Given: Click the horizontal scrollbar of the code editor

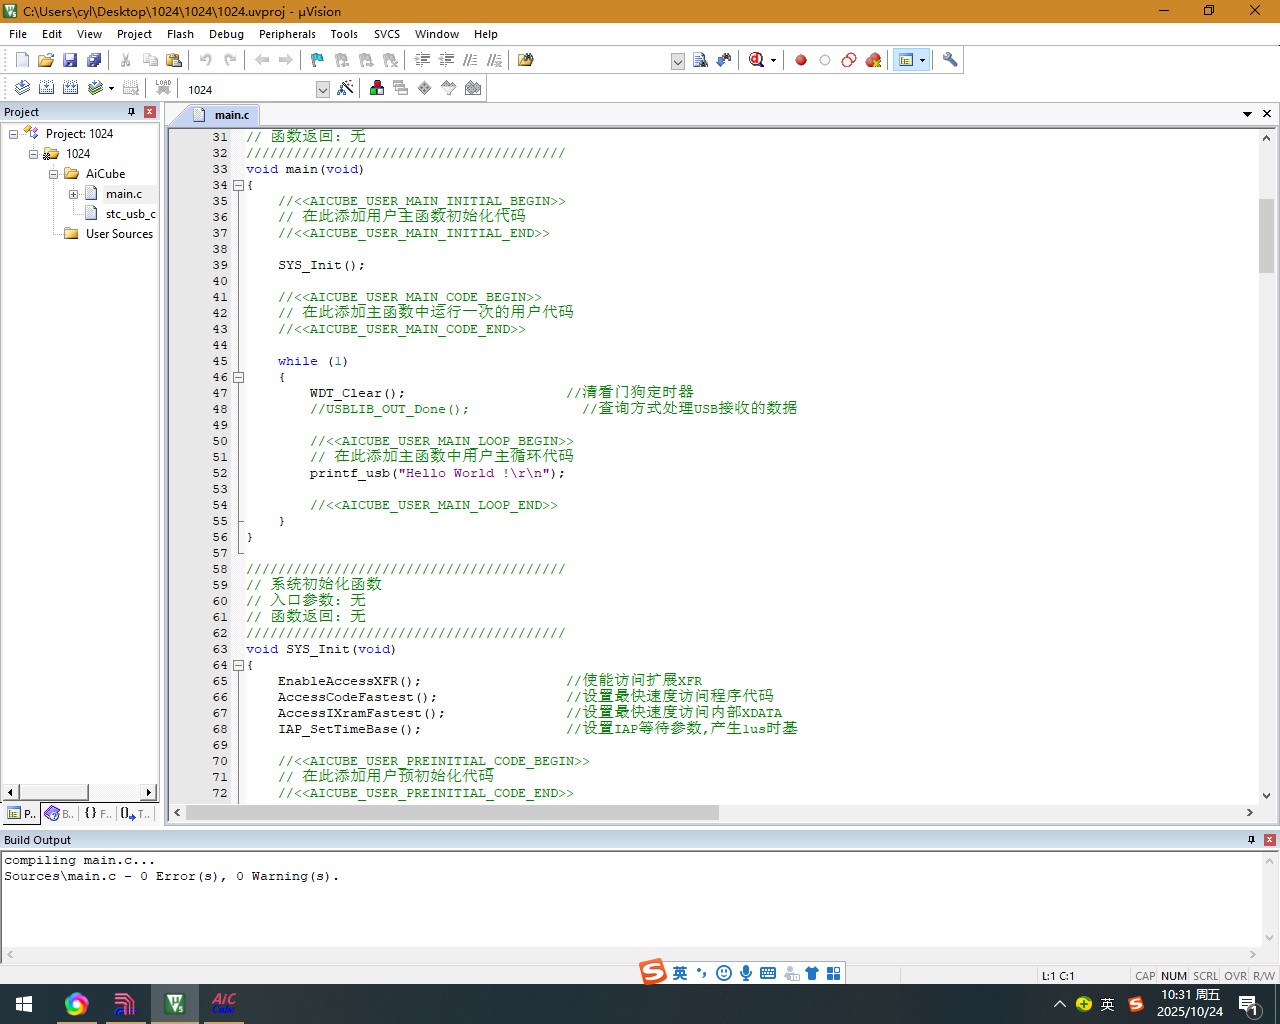Looking at the screenshot, I should [452, 812].
